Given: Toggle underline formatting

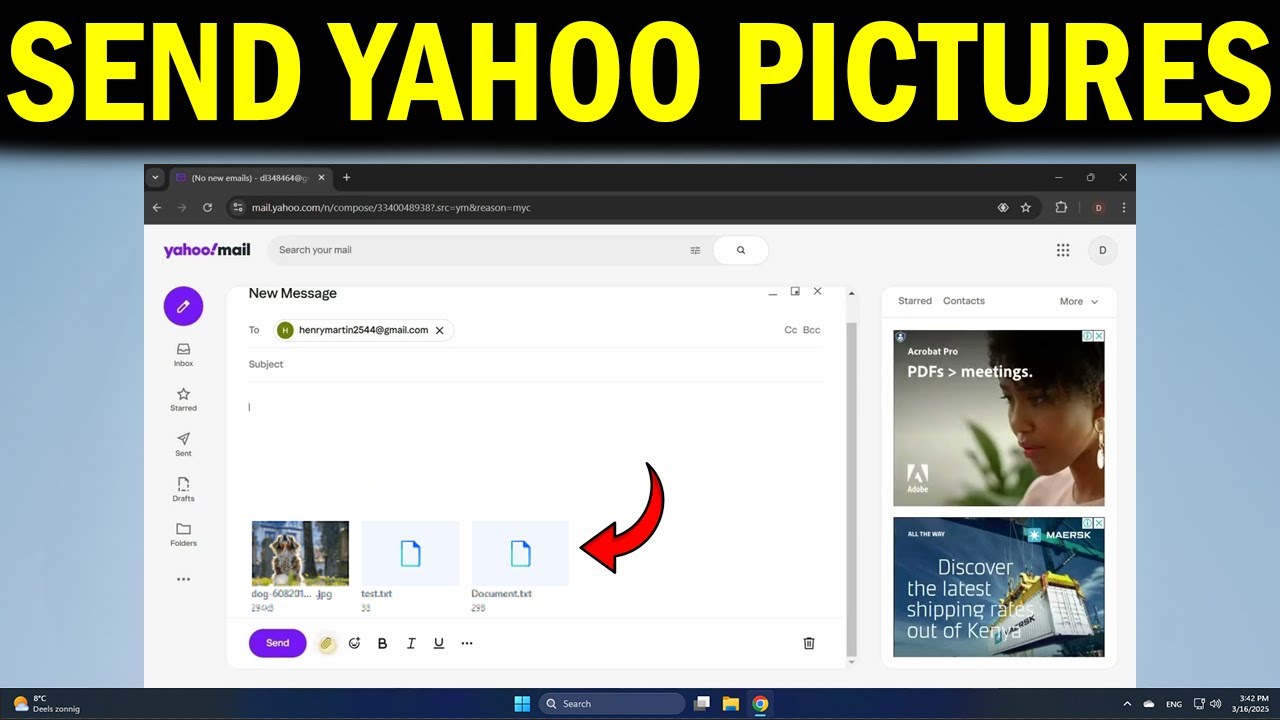Looking at the screenshot, I should click(438, 643).
